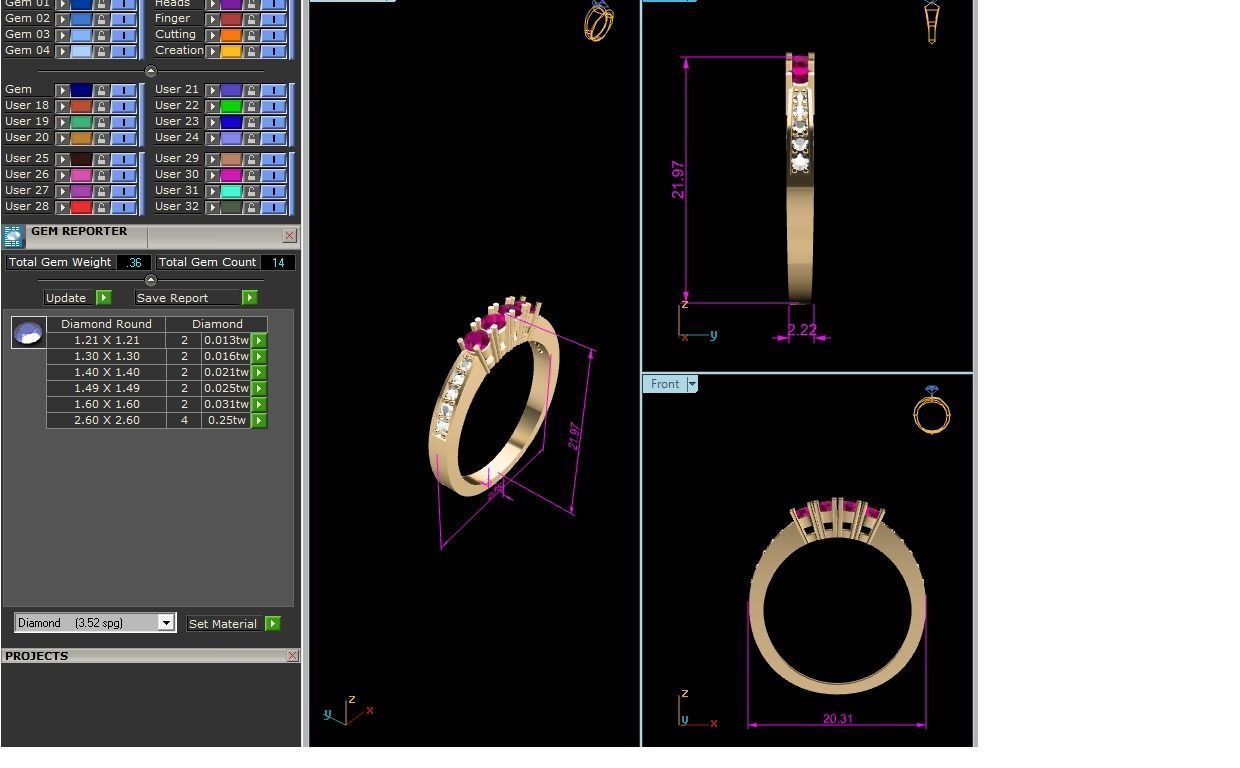Open the Diamond (3.52 spg) material dropdown
Screen dimensions: 1240x768
tap(166, 623)
